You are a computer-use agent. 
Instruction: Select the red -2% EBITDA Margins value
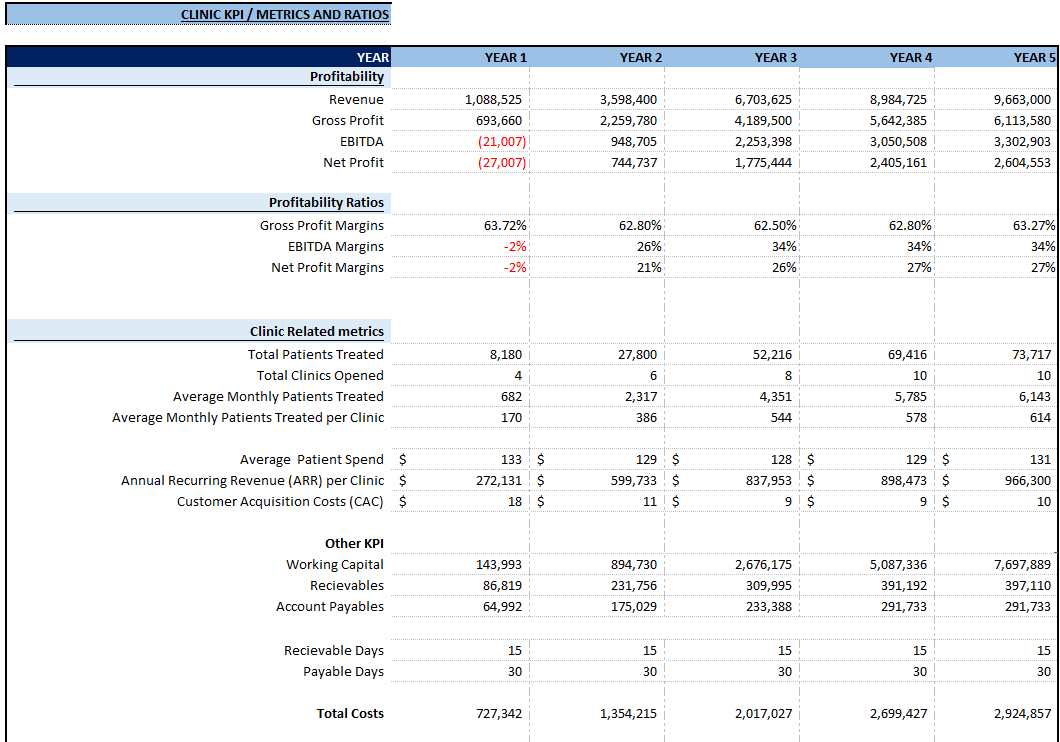pos(513,246)
